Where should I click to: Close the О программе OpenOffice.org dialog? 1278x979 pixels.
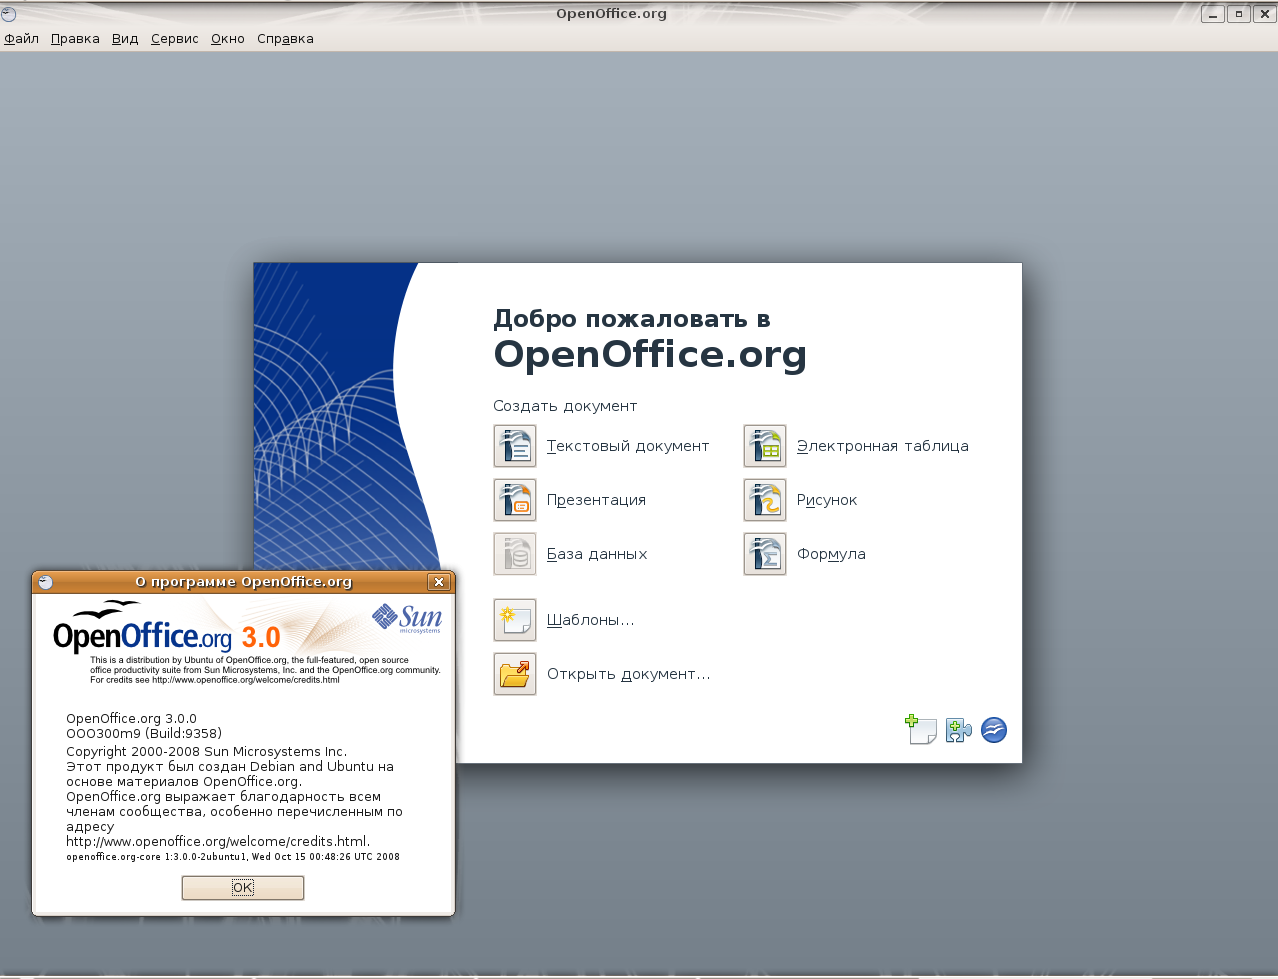click(438, 582)
